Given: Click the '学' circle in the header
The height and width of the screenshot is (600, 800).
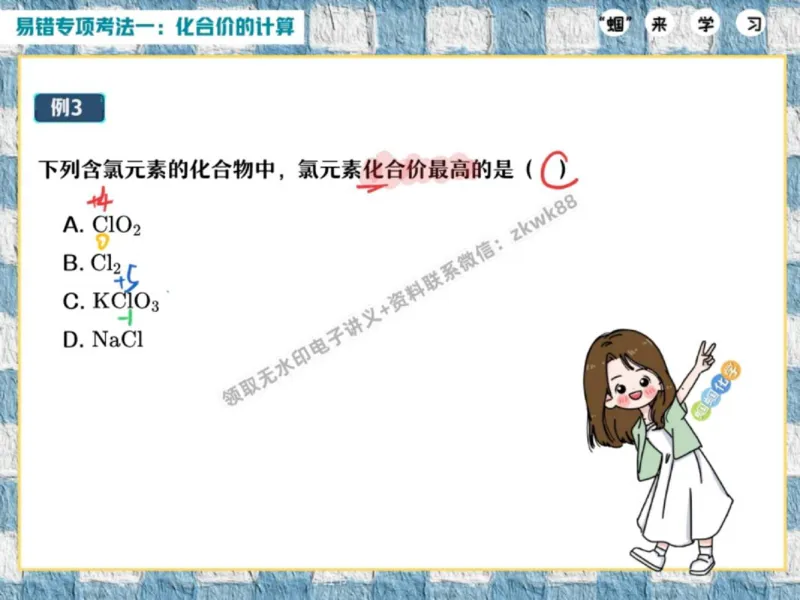Looking at the screenshot, I should (x=706, y=24).
